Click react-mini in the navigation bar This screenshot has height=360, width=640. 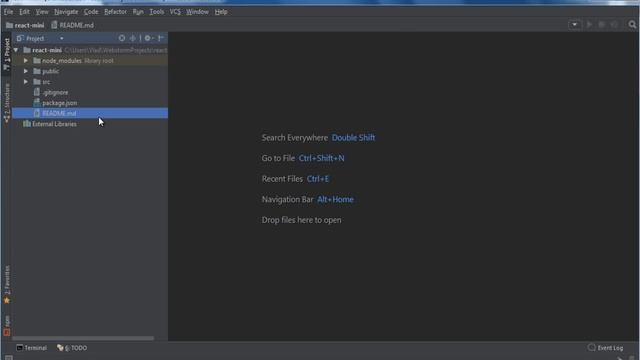(x=25, y=25)
